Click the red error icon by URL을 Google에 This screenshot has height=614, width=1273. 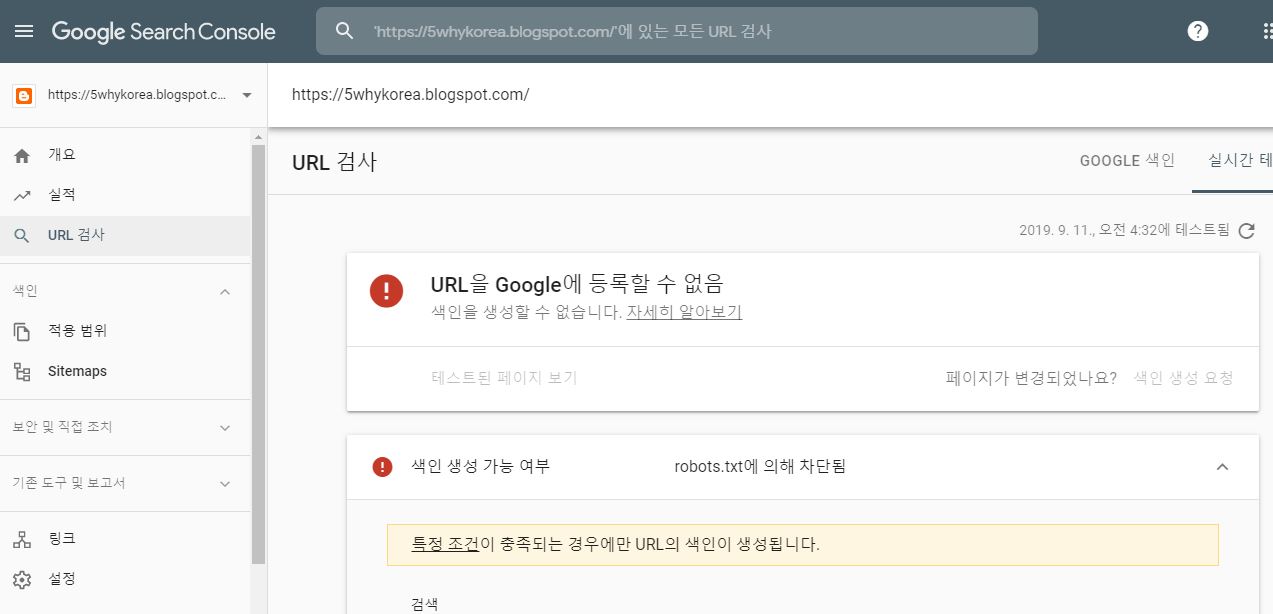tap(386, 291)
